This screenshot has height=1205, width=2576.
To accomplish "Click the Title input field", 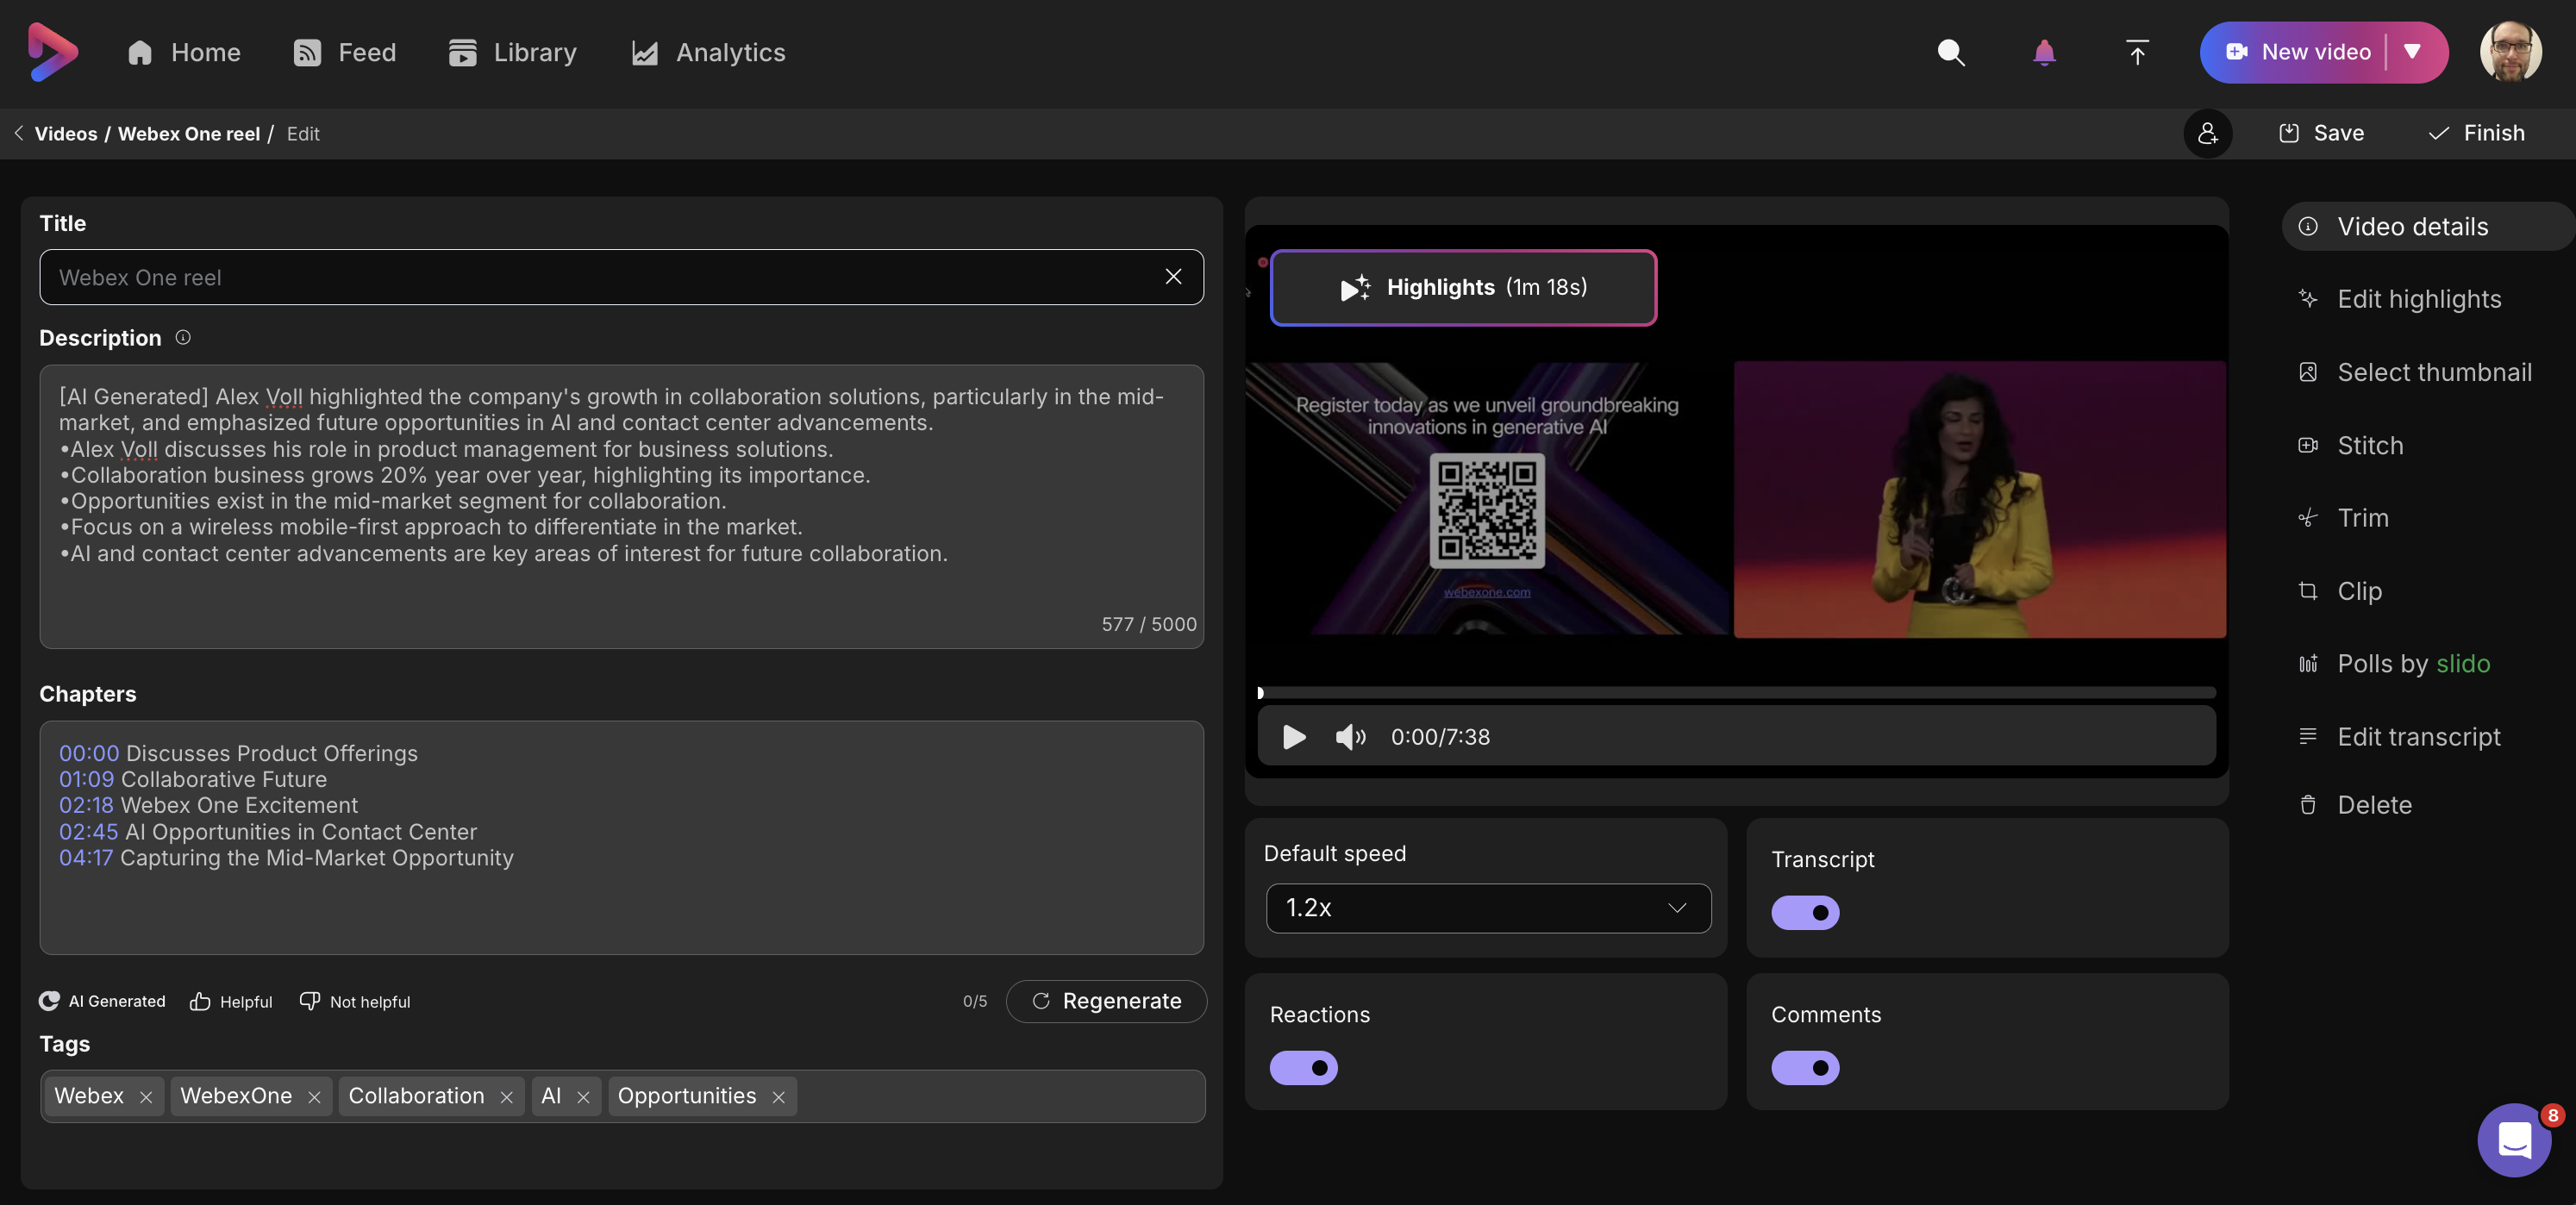I will [621, 277].
